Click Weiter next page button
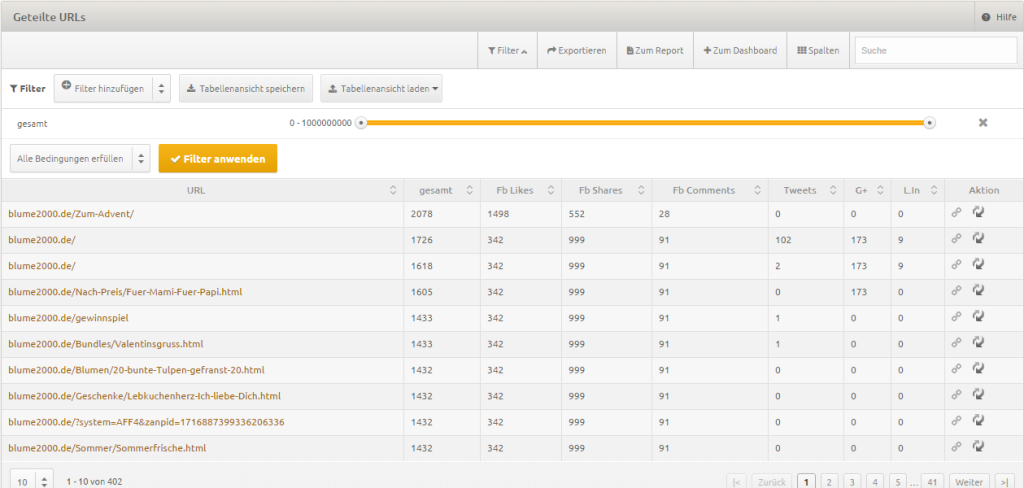 969,482
